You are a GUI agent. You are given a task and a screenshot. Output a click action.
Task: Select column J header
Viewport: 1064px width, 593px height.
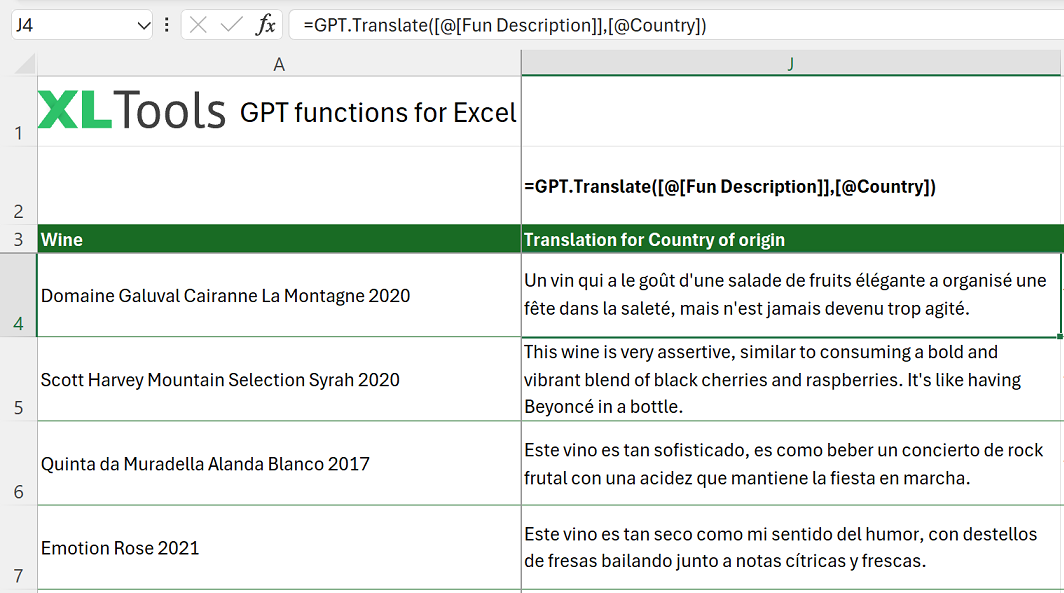coord(790,63)
